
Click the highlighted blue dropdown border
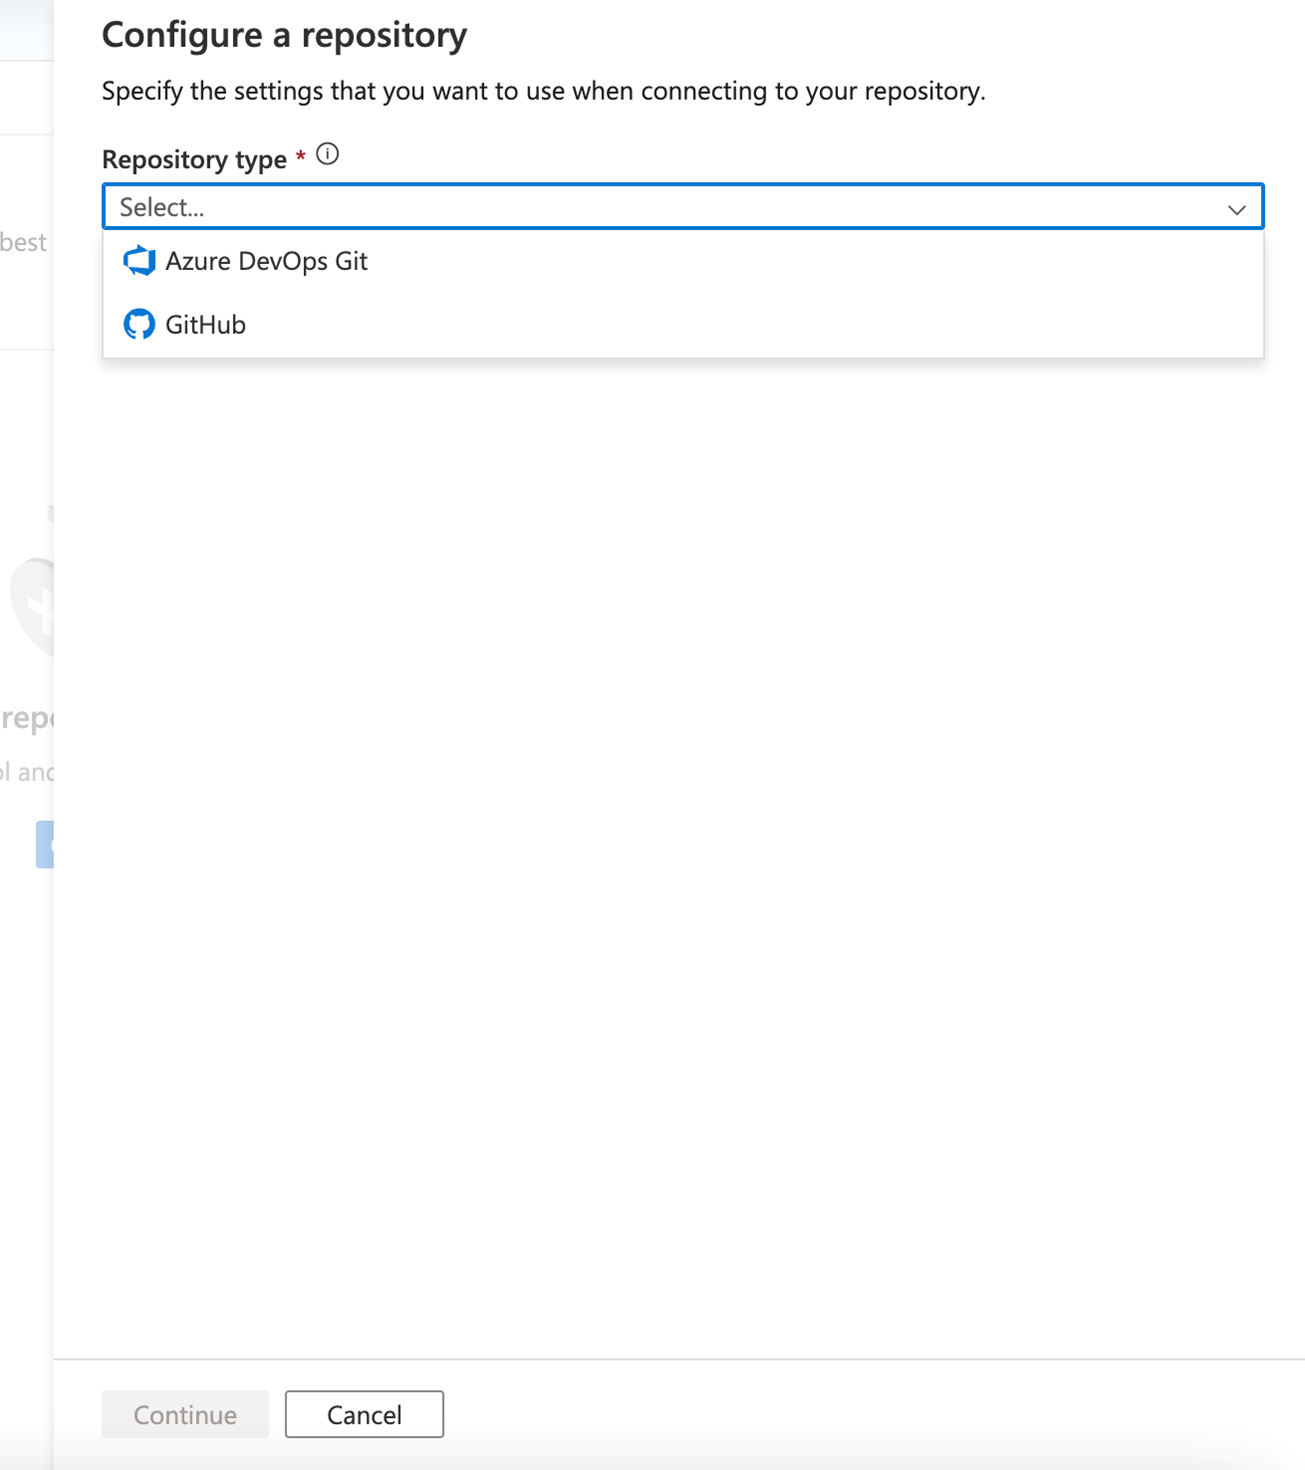(x=682, y=186)
